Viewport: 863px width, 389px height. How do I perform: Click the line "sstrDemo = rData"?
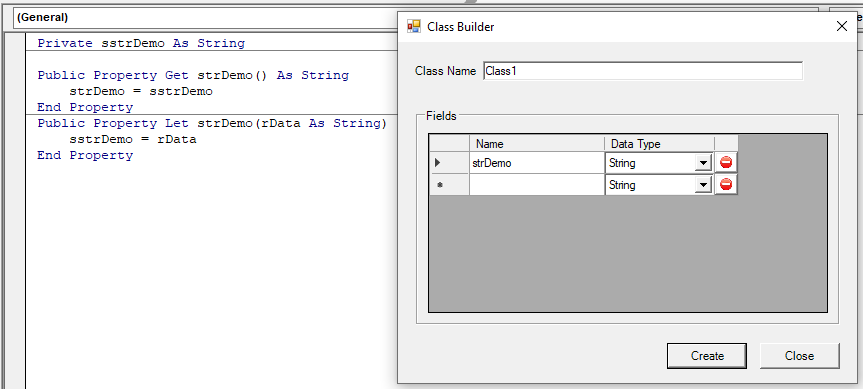[133, 139]
